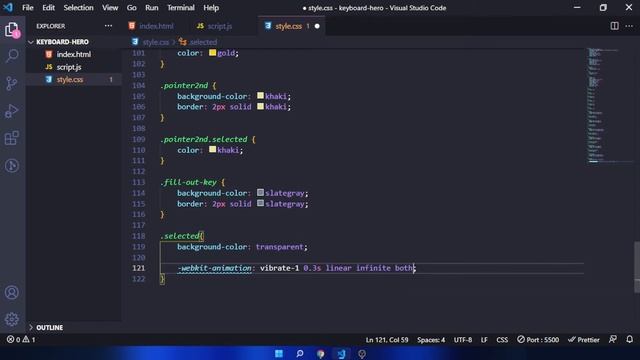Open the Accounts menu icon
Screen dimensions: 640x360
12,292
